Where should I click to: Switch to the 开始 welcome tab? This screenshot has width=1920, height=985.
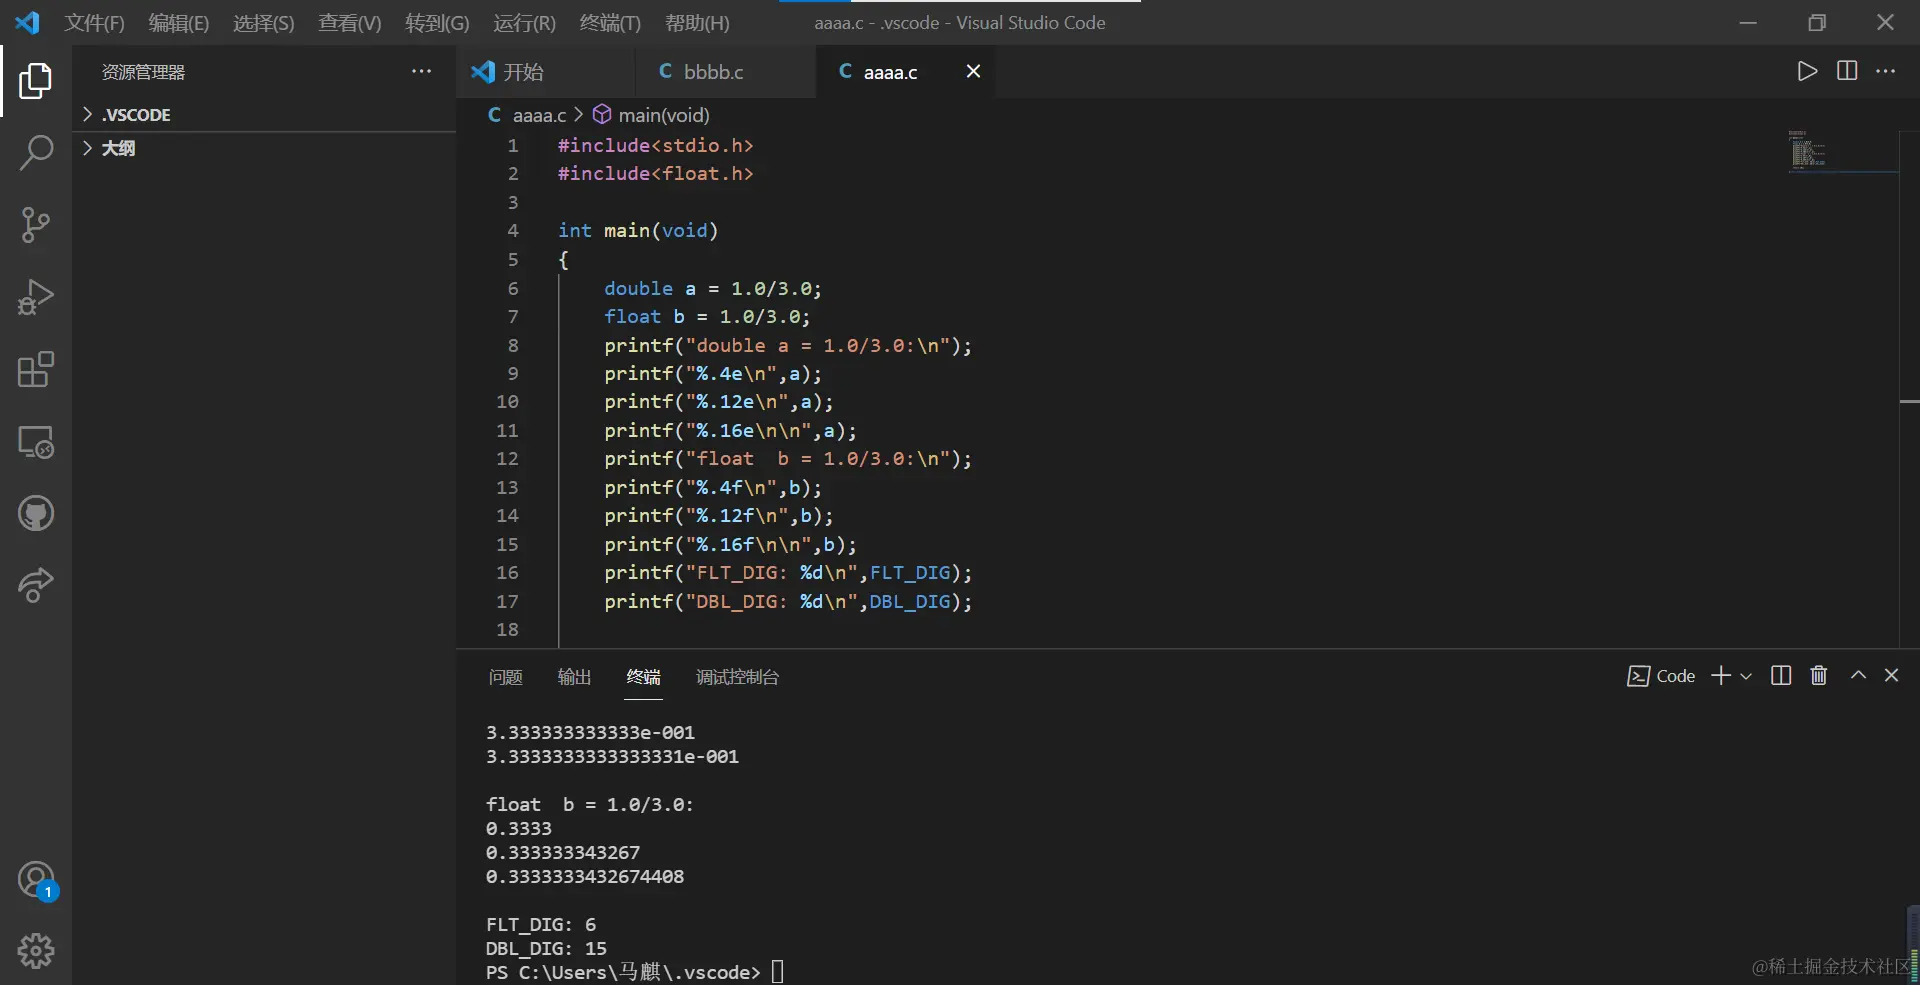(548, 71)
